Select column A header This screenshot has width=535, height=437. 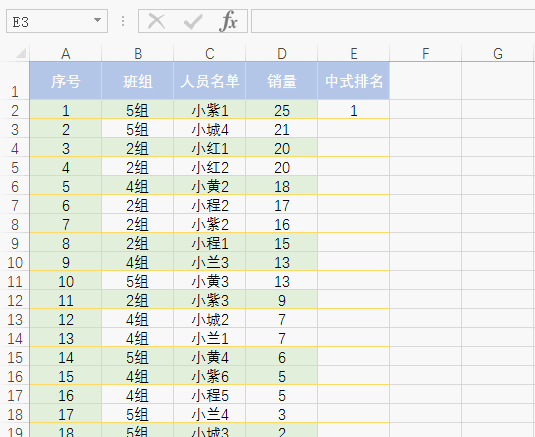click(66, 54)
